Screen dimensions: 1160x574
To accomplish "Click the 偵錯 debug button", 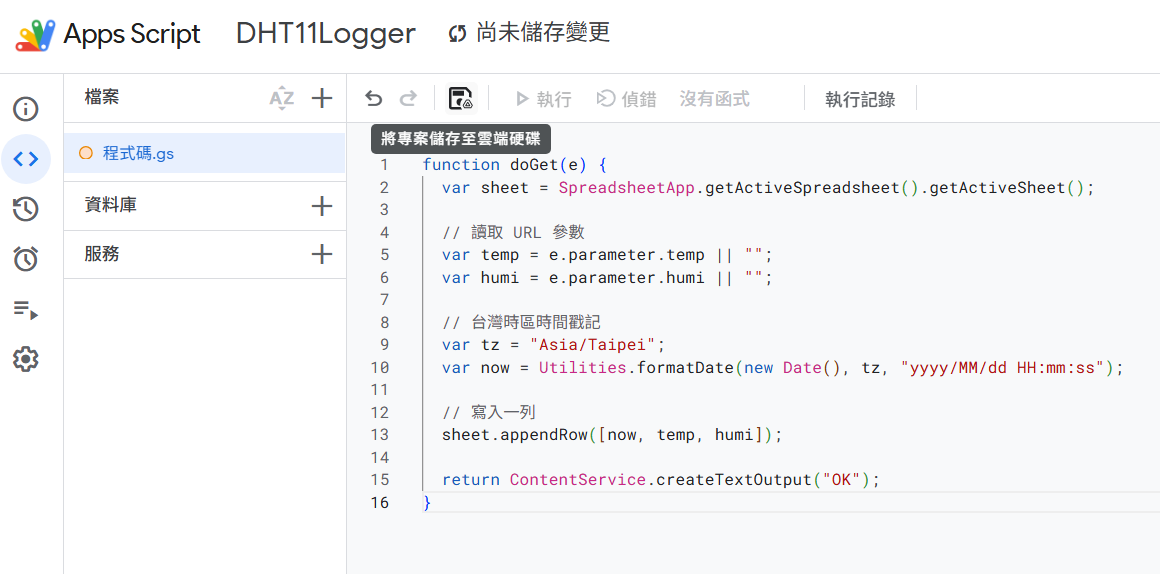I will (627, 99).
